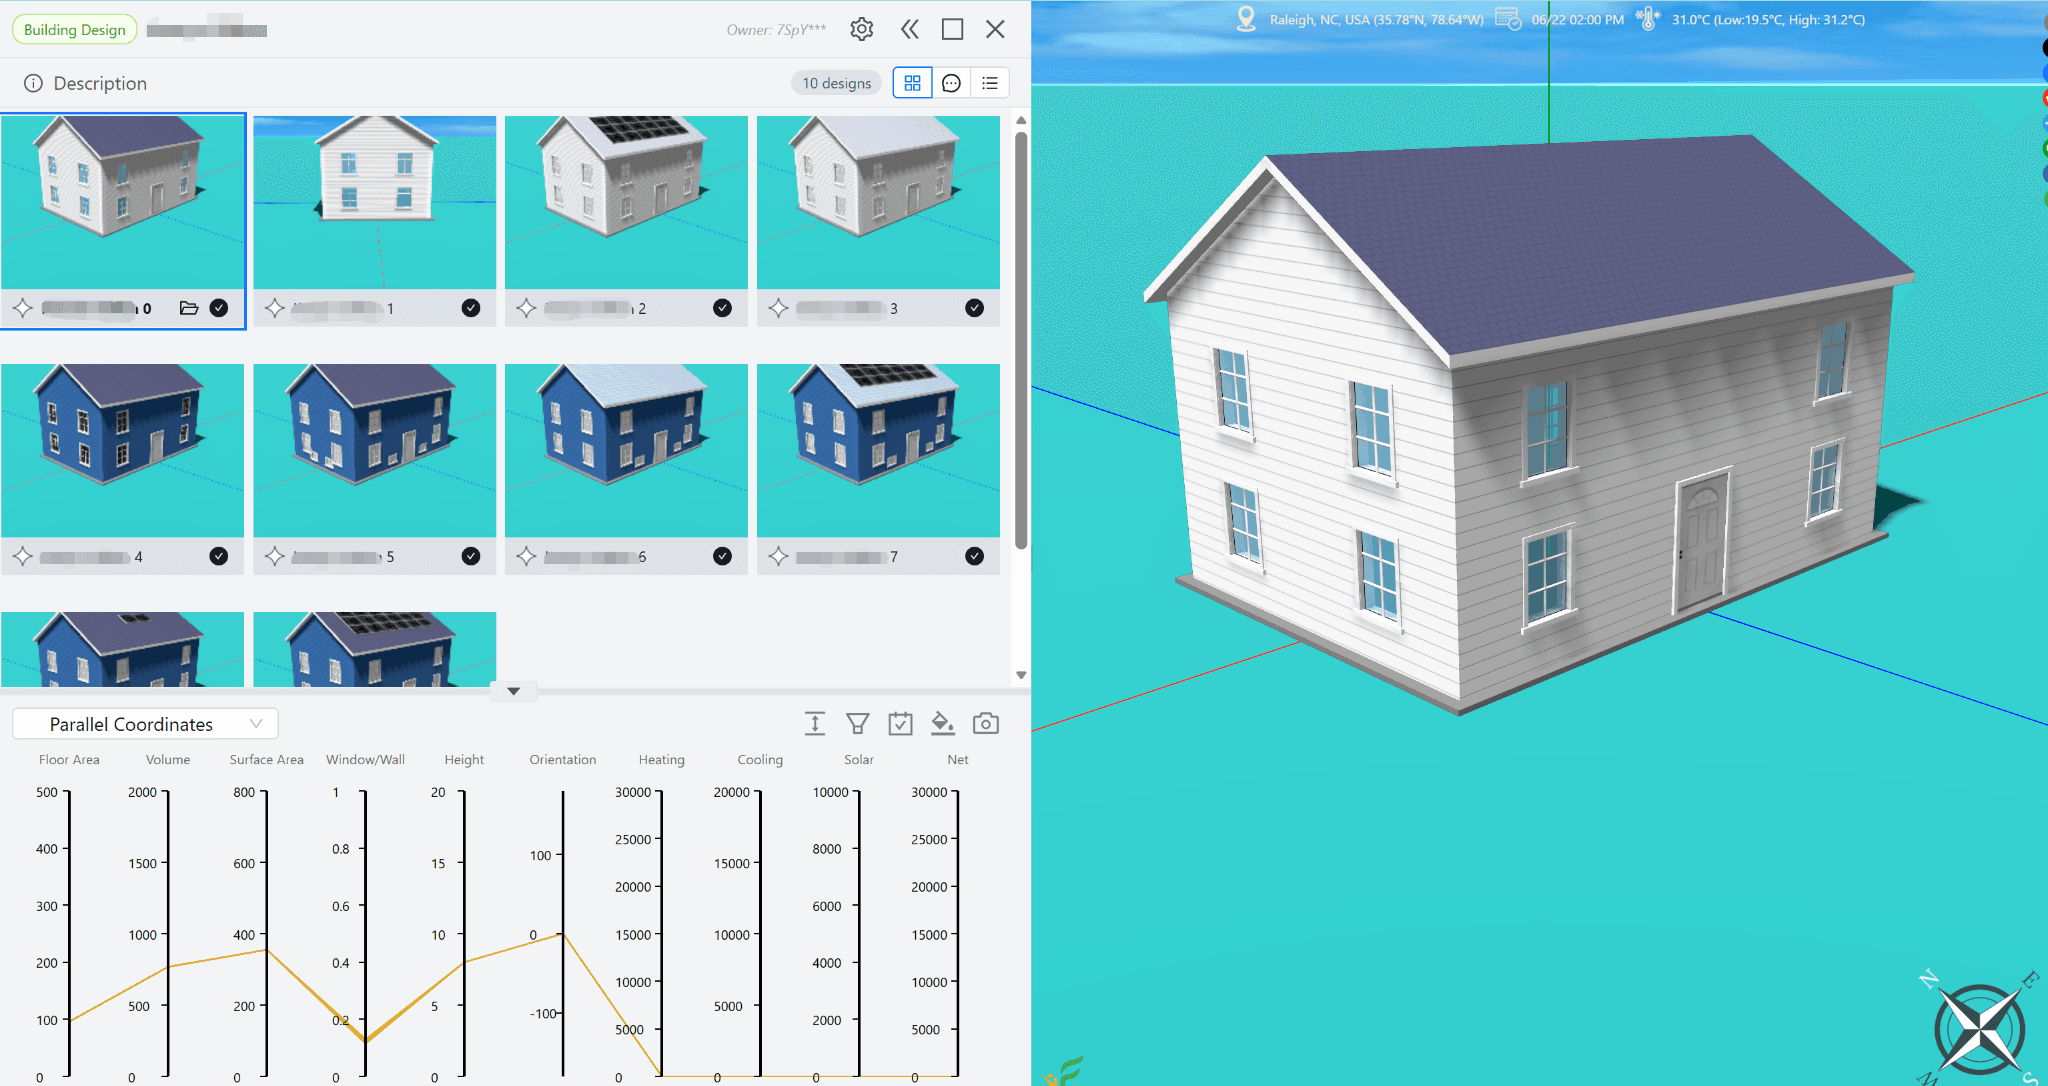Select the blue house thumbnail for design 6
Viewport: 2048px width, 1086px height.
pos(626,450)
